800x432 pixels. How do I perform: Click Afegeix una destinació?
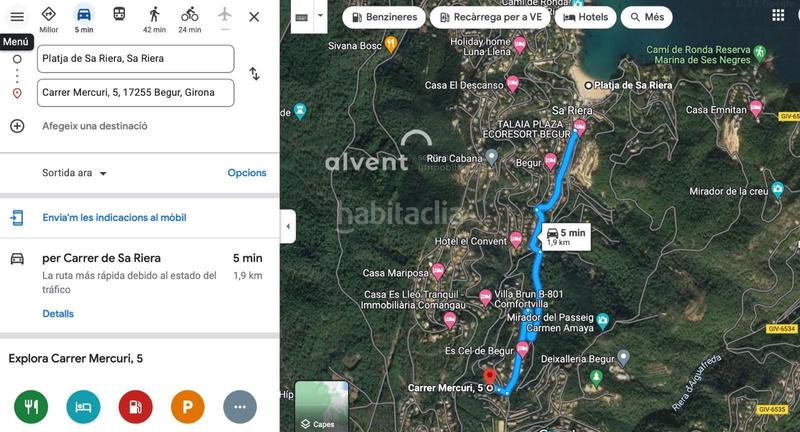point(95,126)
